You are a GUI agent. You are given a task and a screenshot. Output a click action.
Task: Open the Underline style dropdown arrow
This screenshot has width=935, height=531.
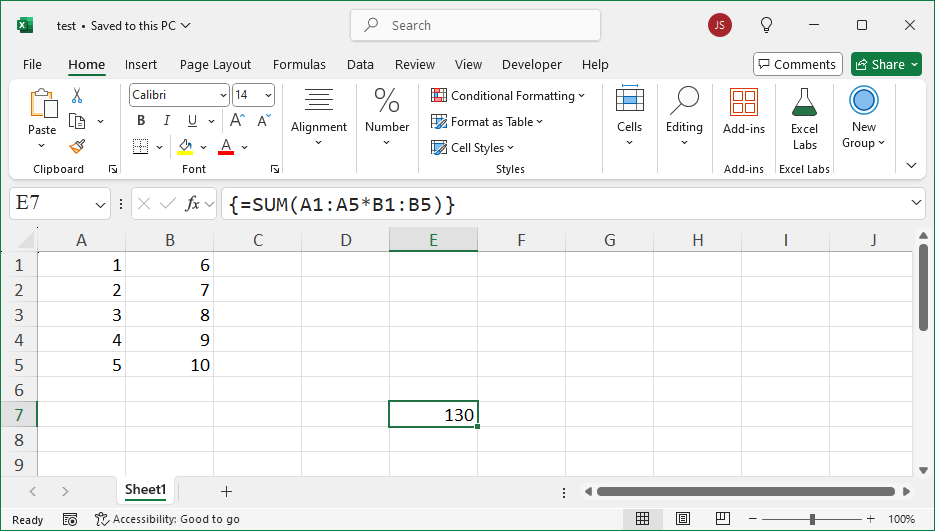pyautogui.click(x=211, y=121)
